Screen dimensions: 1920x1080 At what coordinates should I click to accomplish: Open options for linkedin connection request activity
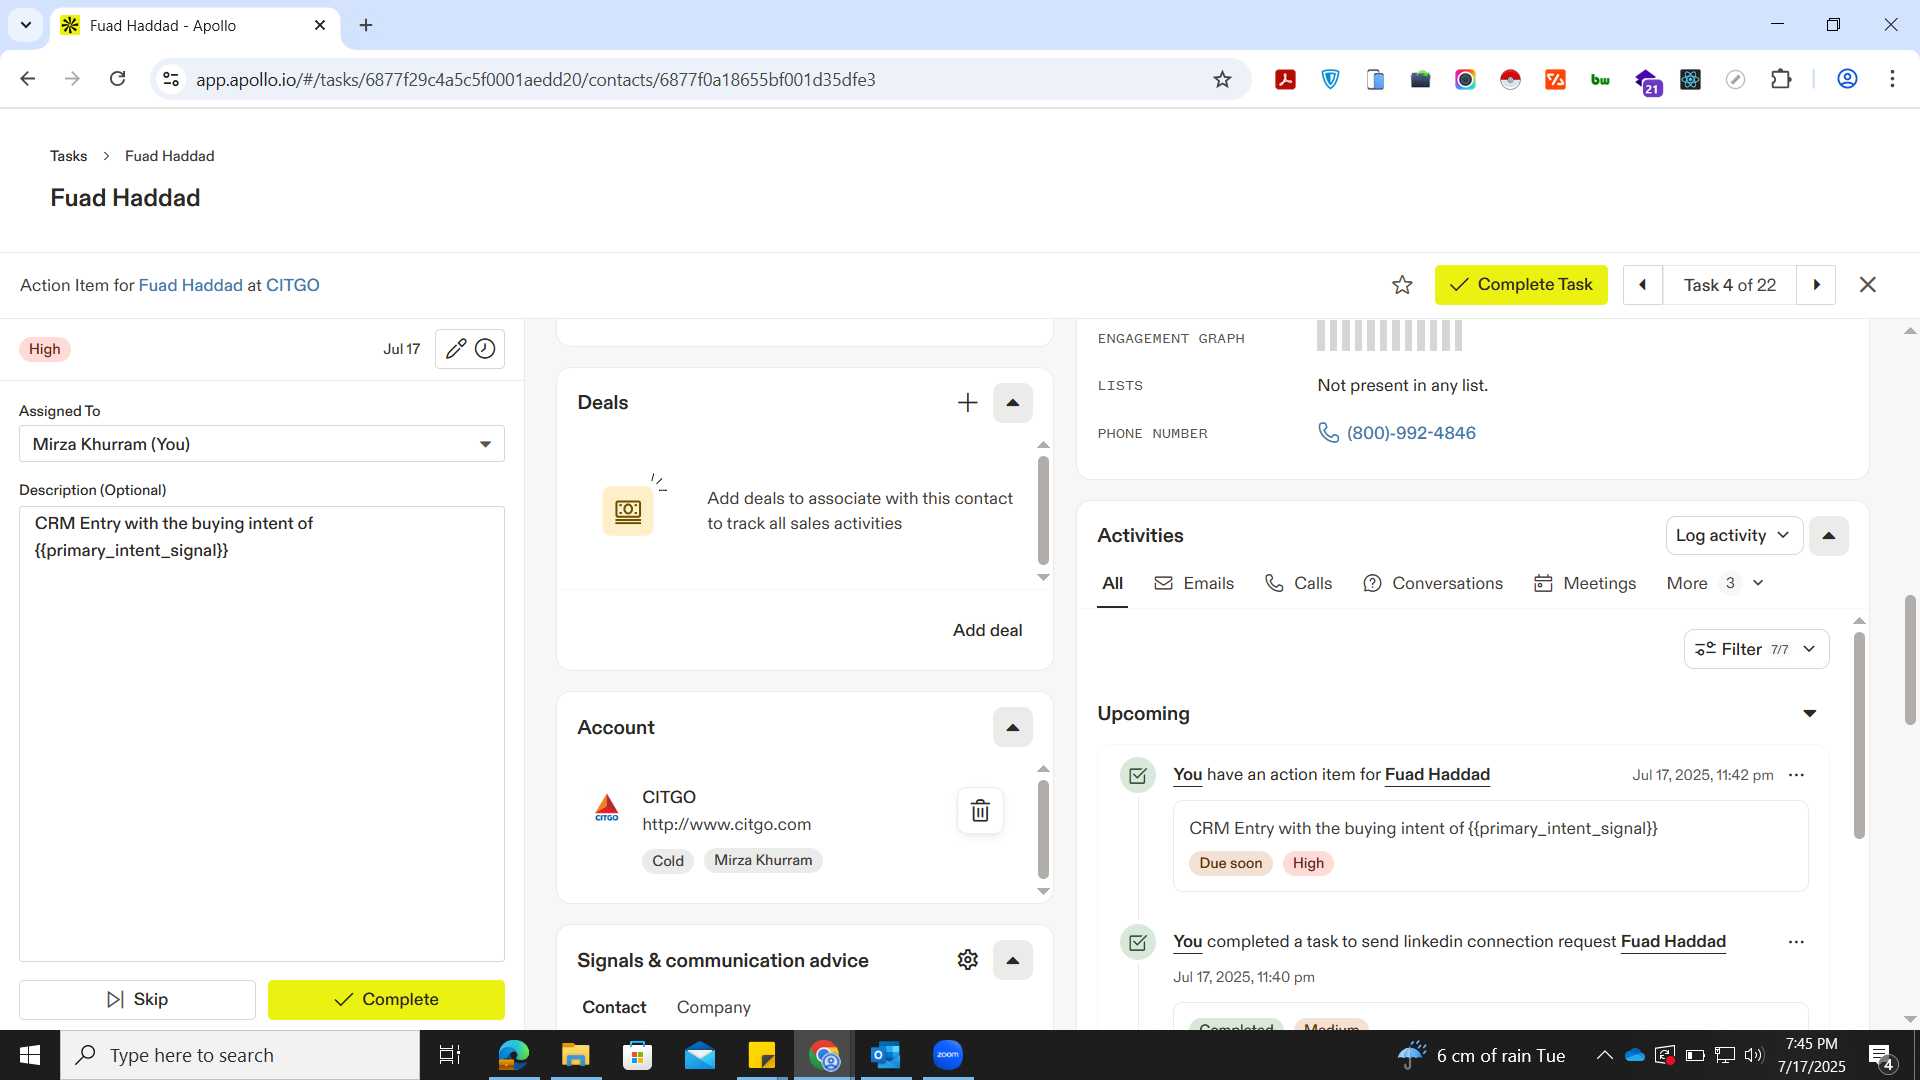(1796, 942)
